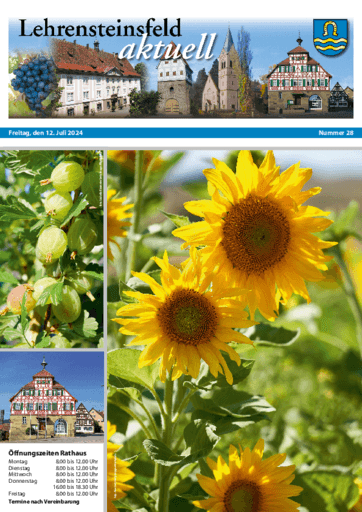Click the 'Donnerstag' row label
The width and height of the screenshot is (362, 512).
coord(23,481)
